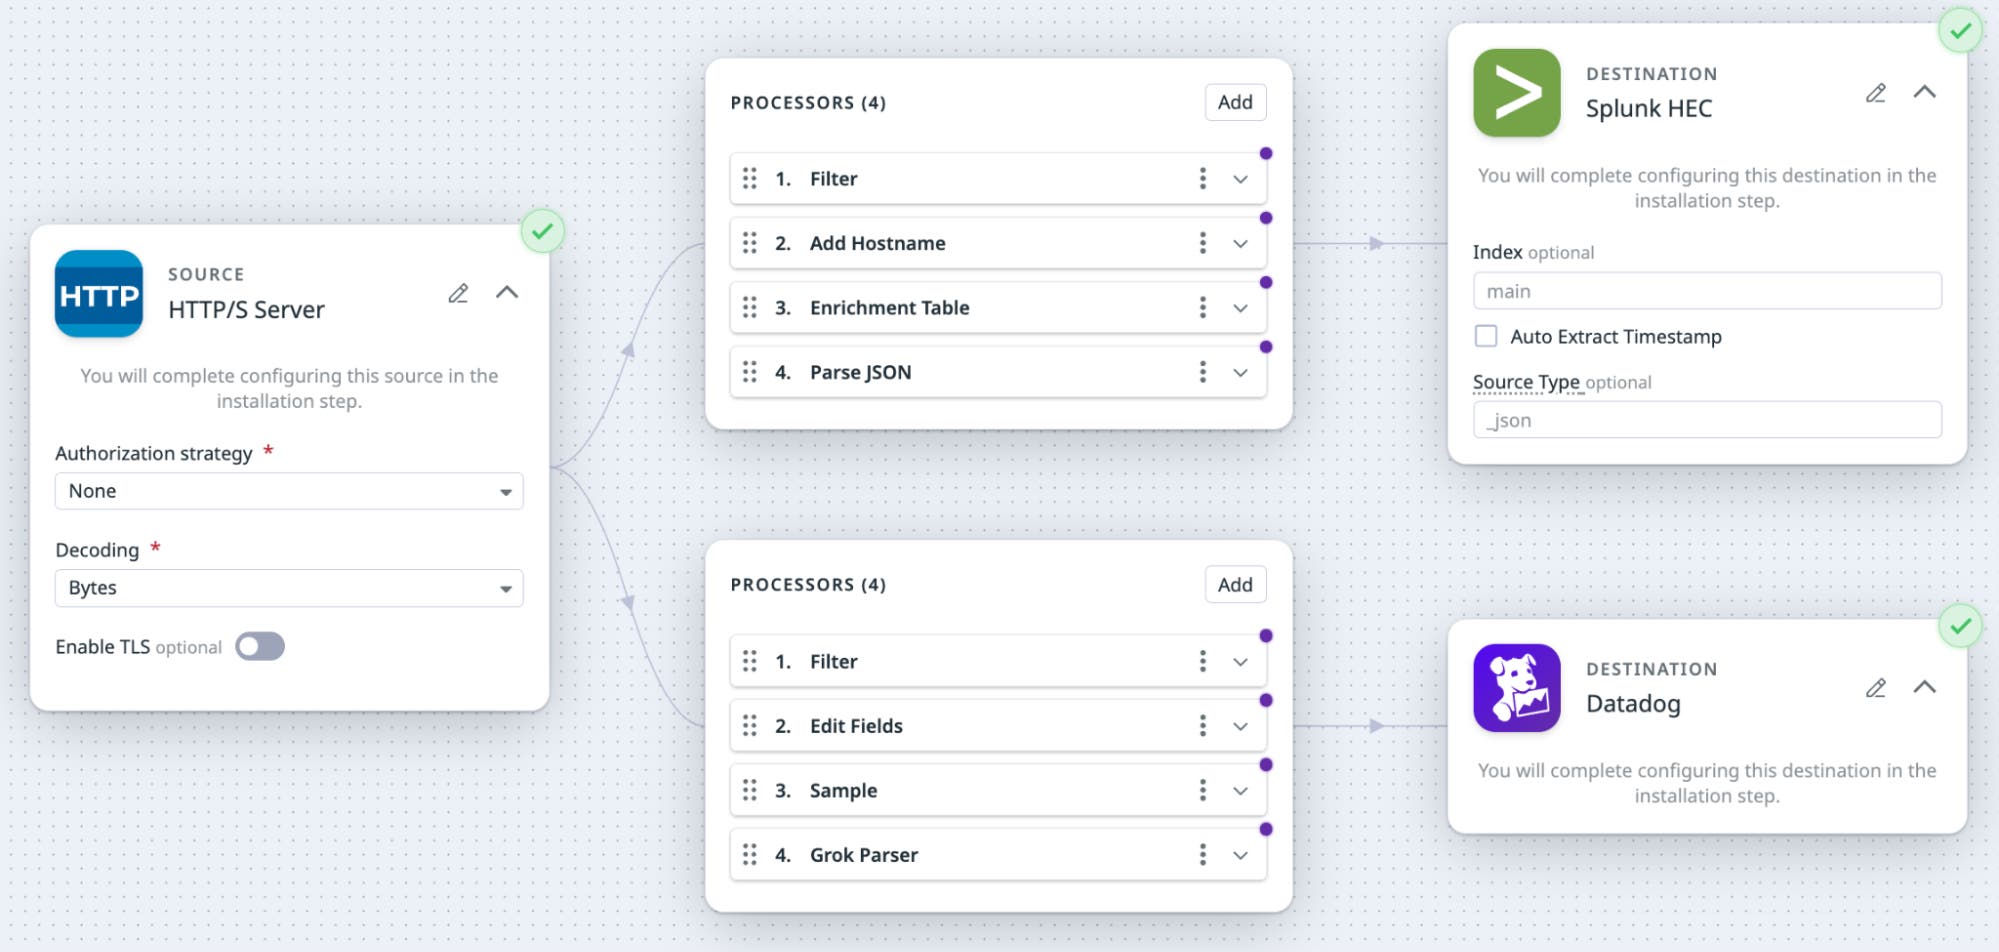Image resolution: width=1999 pixels, height=952 pixels.
Task: Toggle the Enable TLS switch
Action: [259, 646]
